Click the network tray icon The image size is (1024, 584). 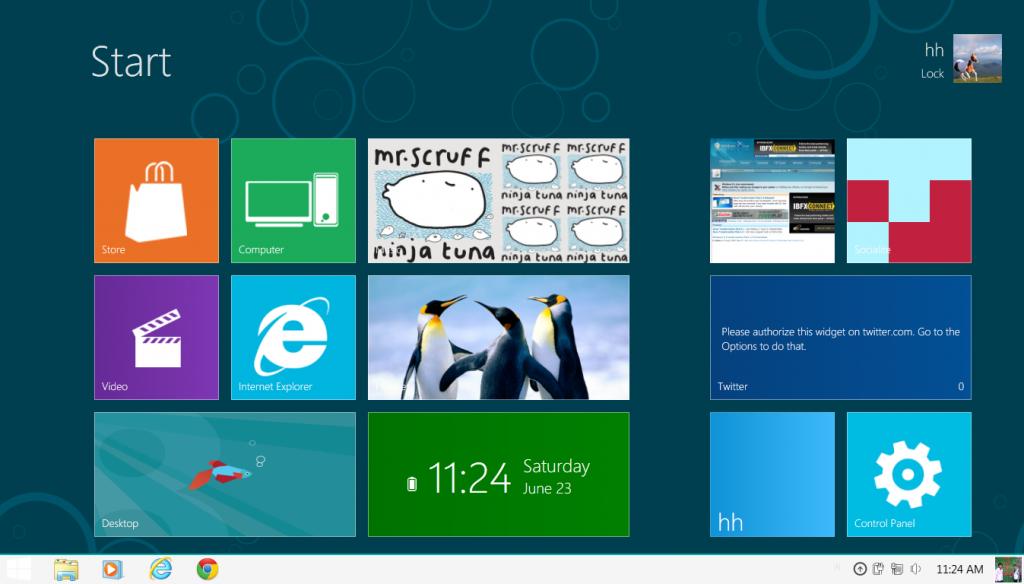tap(897, 570)
